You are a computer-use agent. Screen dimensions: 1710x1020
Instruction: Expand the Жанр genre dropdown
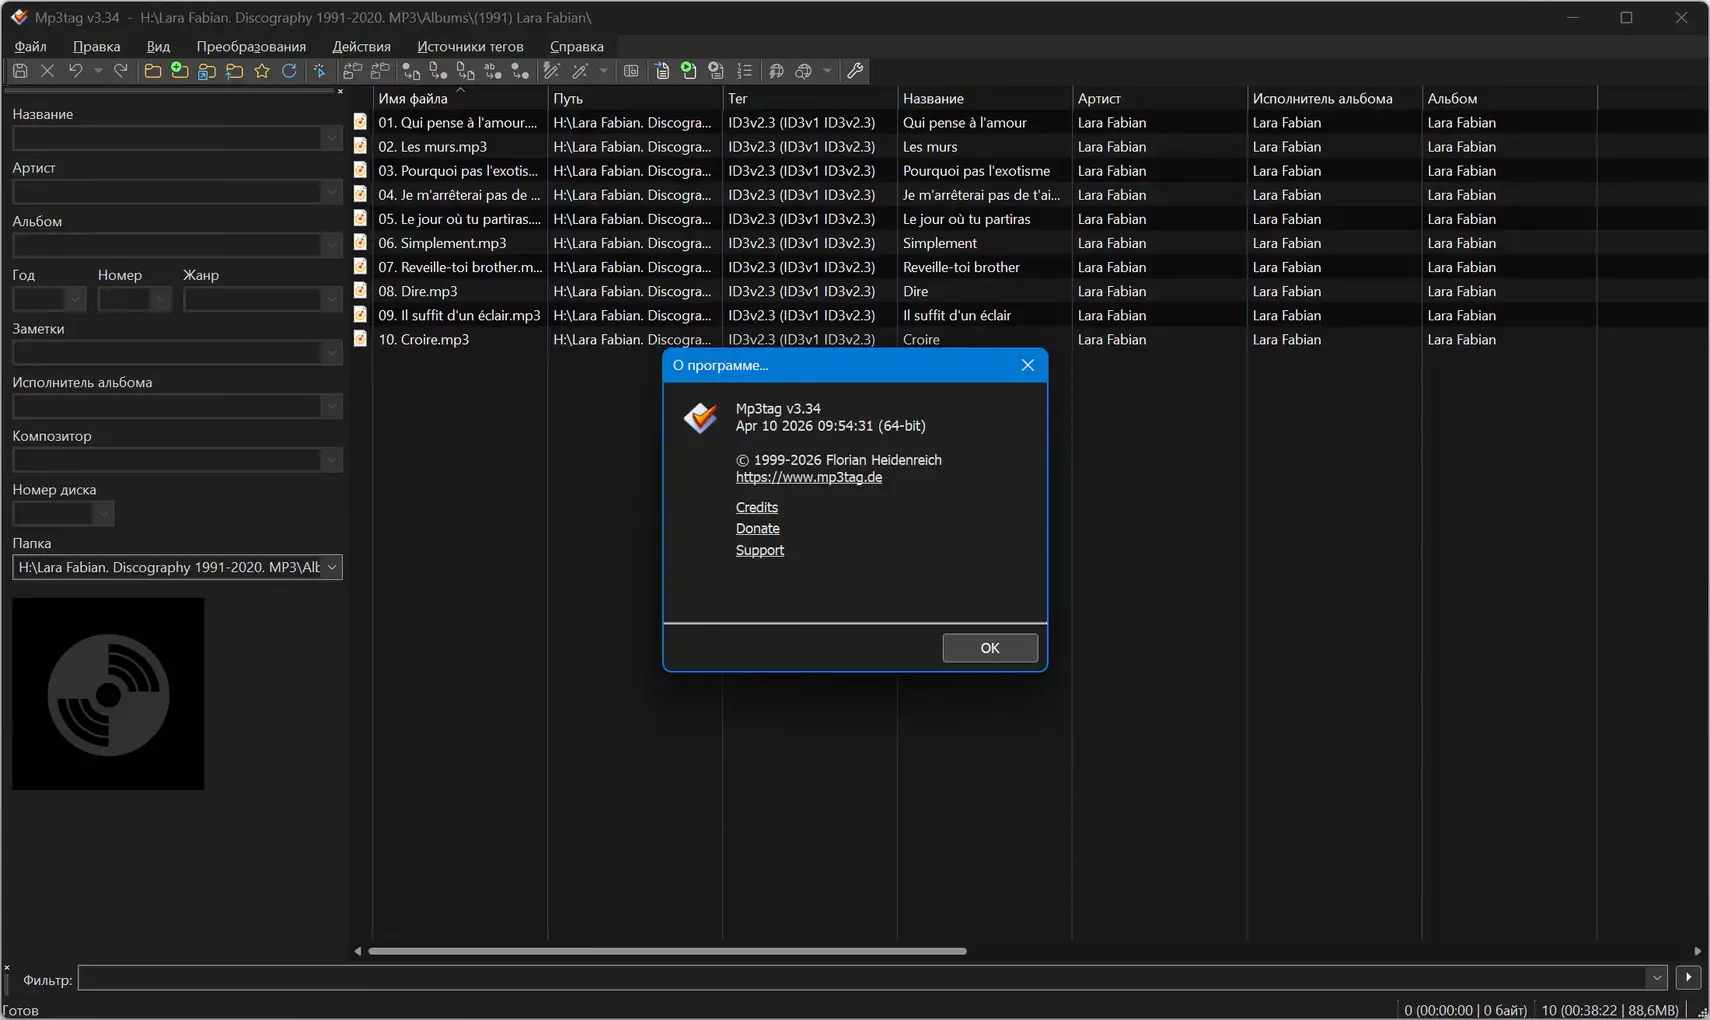click(332, 299)
